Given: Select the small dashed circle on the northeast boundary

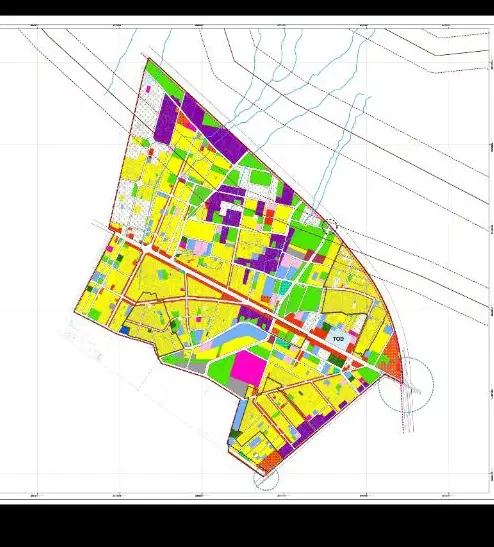Looking at the screenshot, I should pos(330,225).
